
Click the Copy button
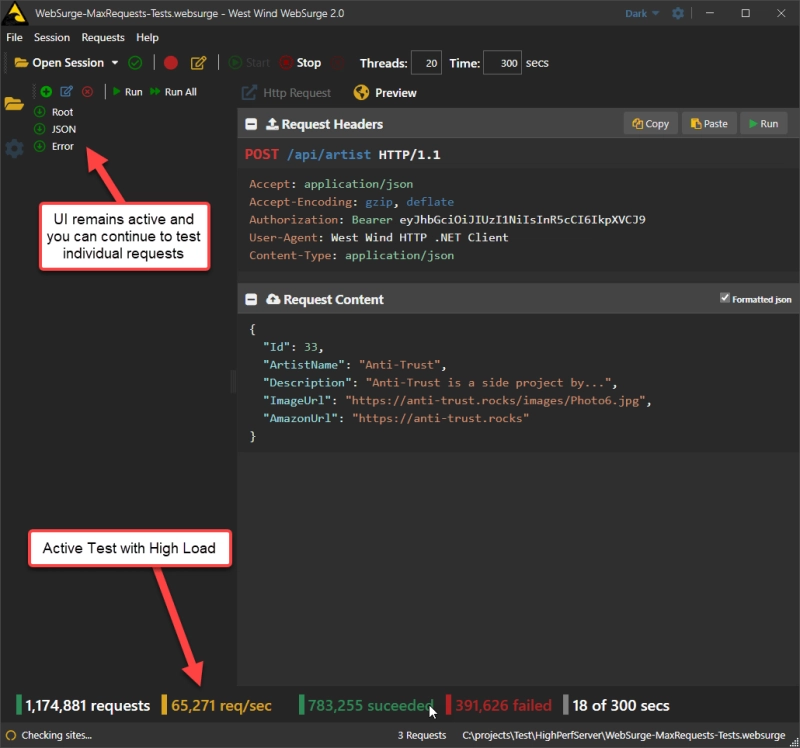click(651, 123)
